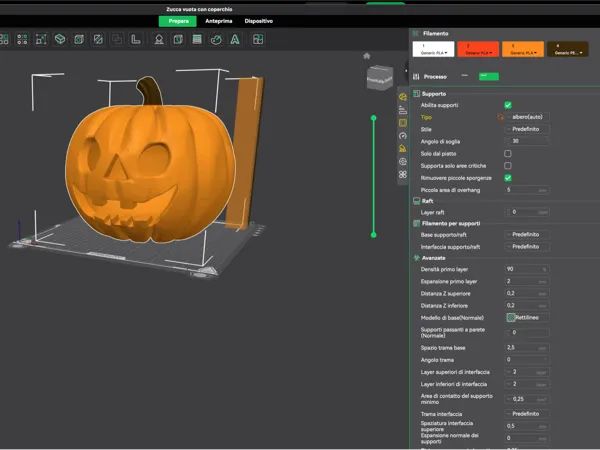Enable the Solo dal piatto checkbox
600x450 pixels.
tap(508, 153)
